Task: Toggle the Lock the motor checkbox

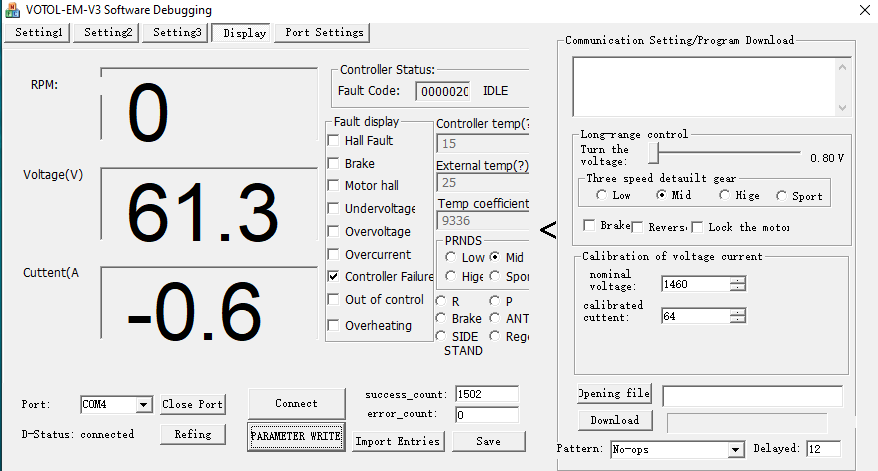Action: [698, 227]
